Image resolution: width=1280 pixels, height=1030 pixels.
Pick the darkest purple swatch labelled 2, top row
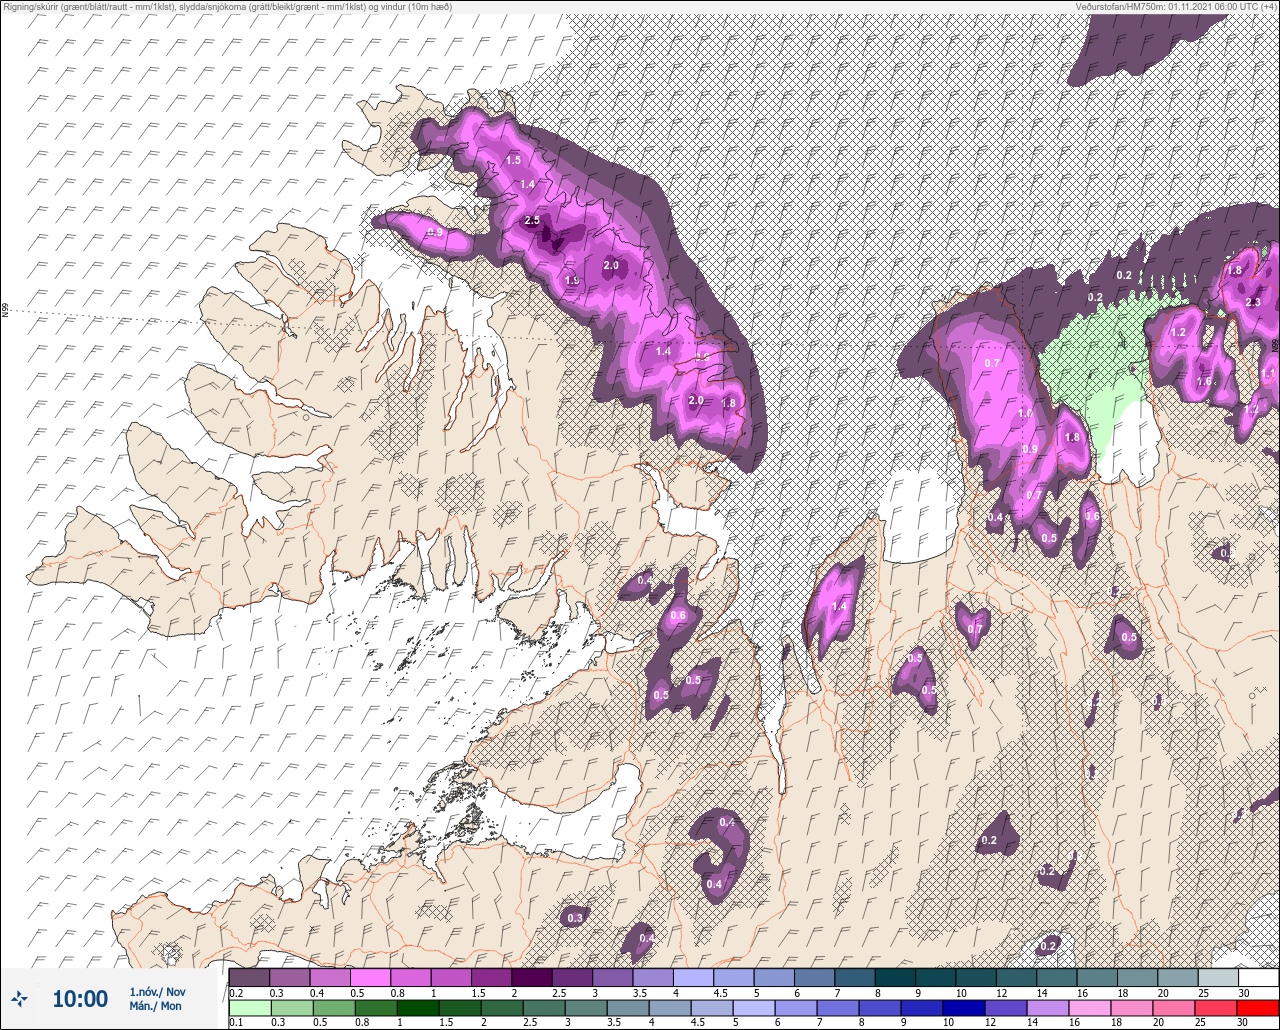(531, 977)
